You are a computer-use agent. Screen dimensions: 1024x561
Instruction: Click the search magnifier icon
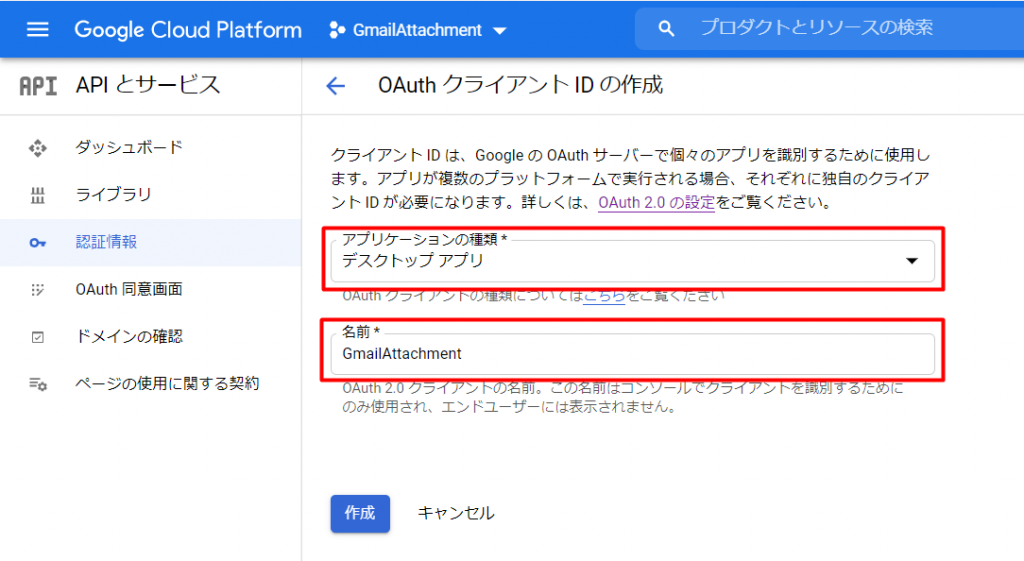pyautogui.click(x=665, y=29)
